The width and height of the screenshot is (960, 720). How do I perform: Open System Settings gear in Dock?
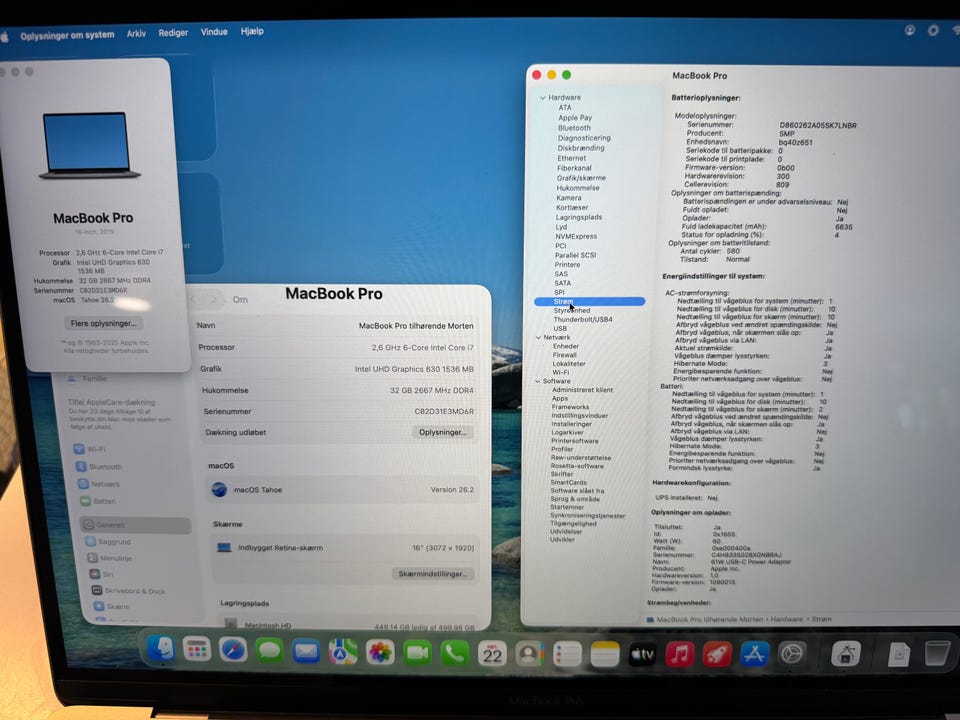pyautogui.click(x=792, y=654)
